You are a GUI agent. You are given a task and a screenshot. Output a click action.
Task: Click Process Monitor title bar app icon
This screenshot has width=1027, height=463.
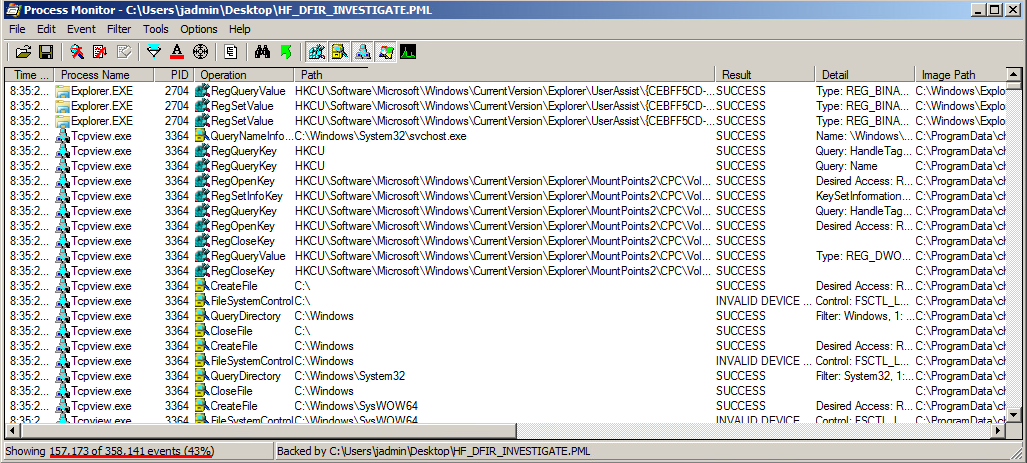(12, 10)
